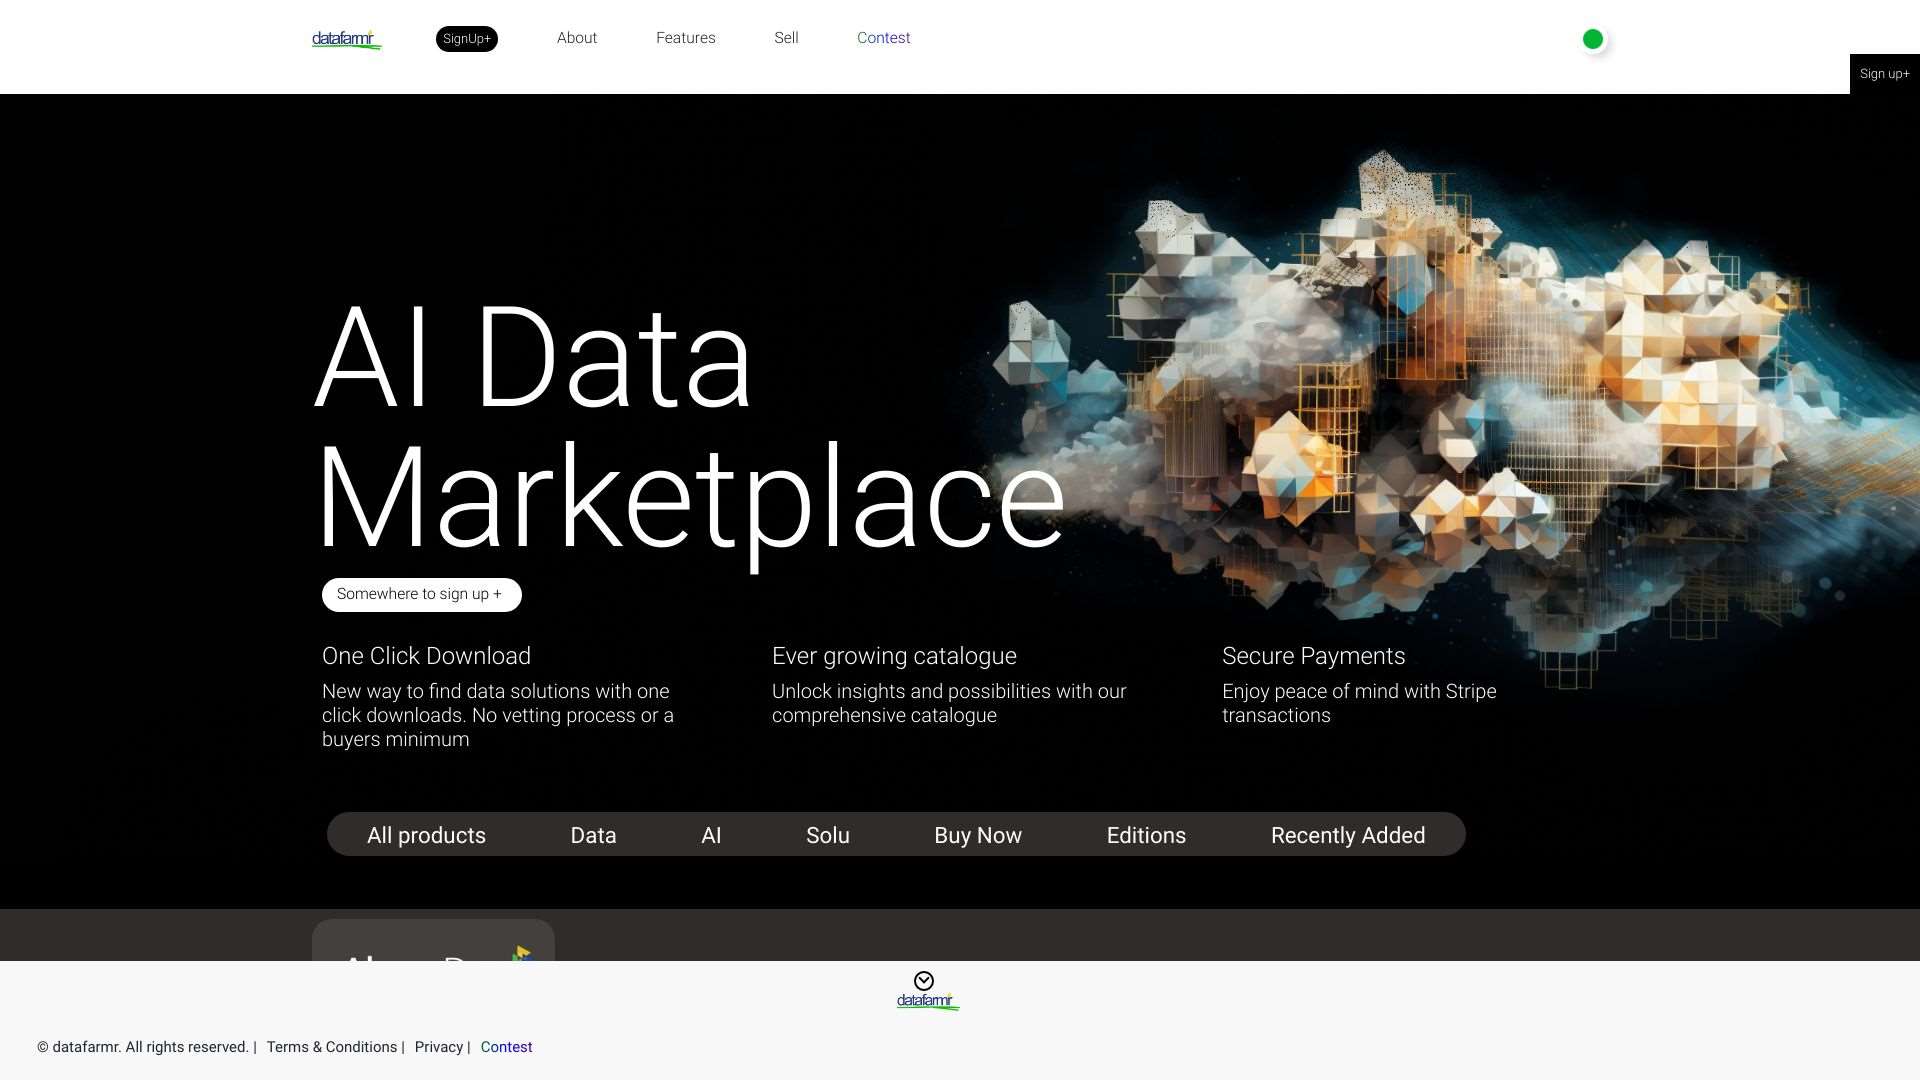Expand the footer using the chevron circle icon
Viewport: 1920px width, 1080px height.
(x=924, y=980)
